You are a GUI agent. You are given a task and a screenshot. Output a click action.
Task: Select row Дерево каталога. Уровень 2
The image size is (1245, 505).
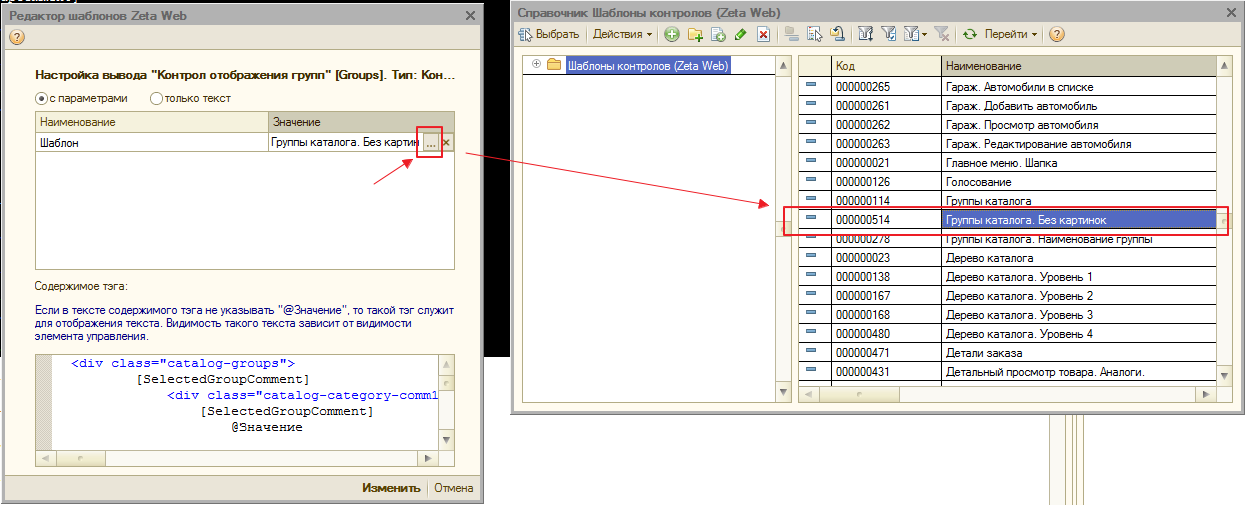(1007, 296)
